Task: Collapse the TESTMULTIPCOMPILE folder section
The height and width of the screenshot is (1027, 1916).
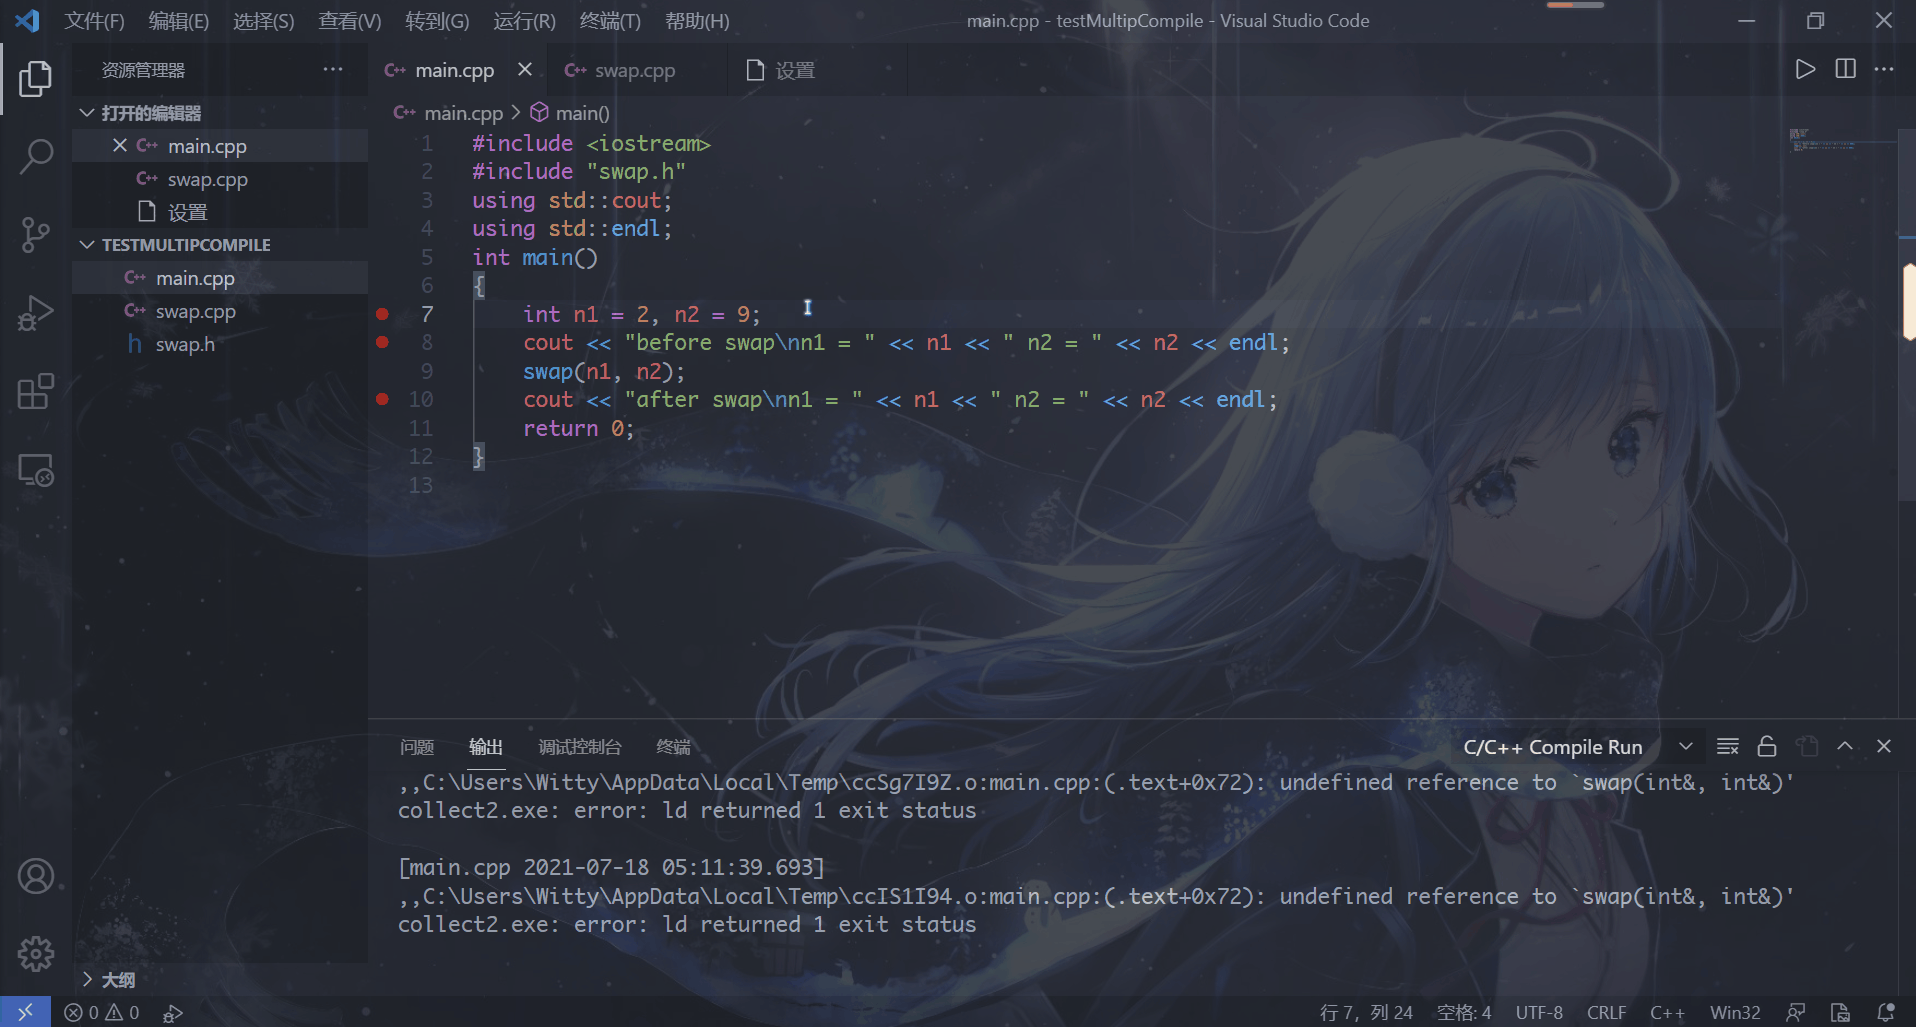Action: pos(220,245)
